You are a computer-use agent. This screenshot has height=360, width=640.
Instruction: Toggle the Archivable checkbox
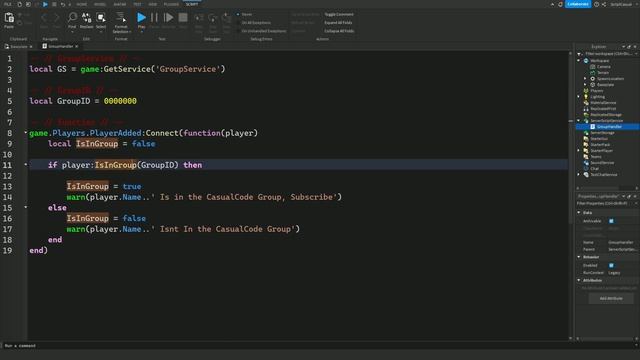pyautogui.click(x=611, y=221)
